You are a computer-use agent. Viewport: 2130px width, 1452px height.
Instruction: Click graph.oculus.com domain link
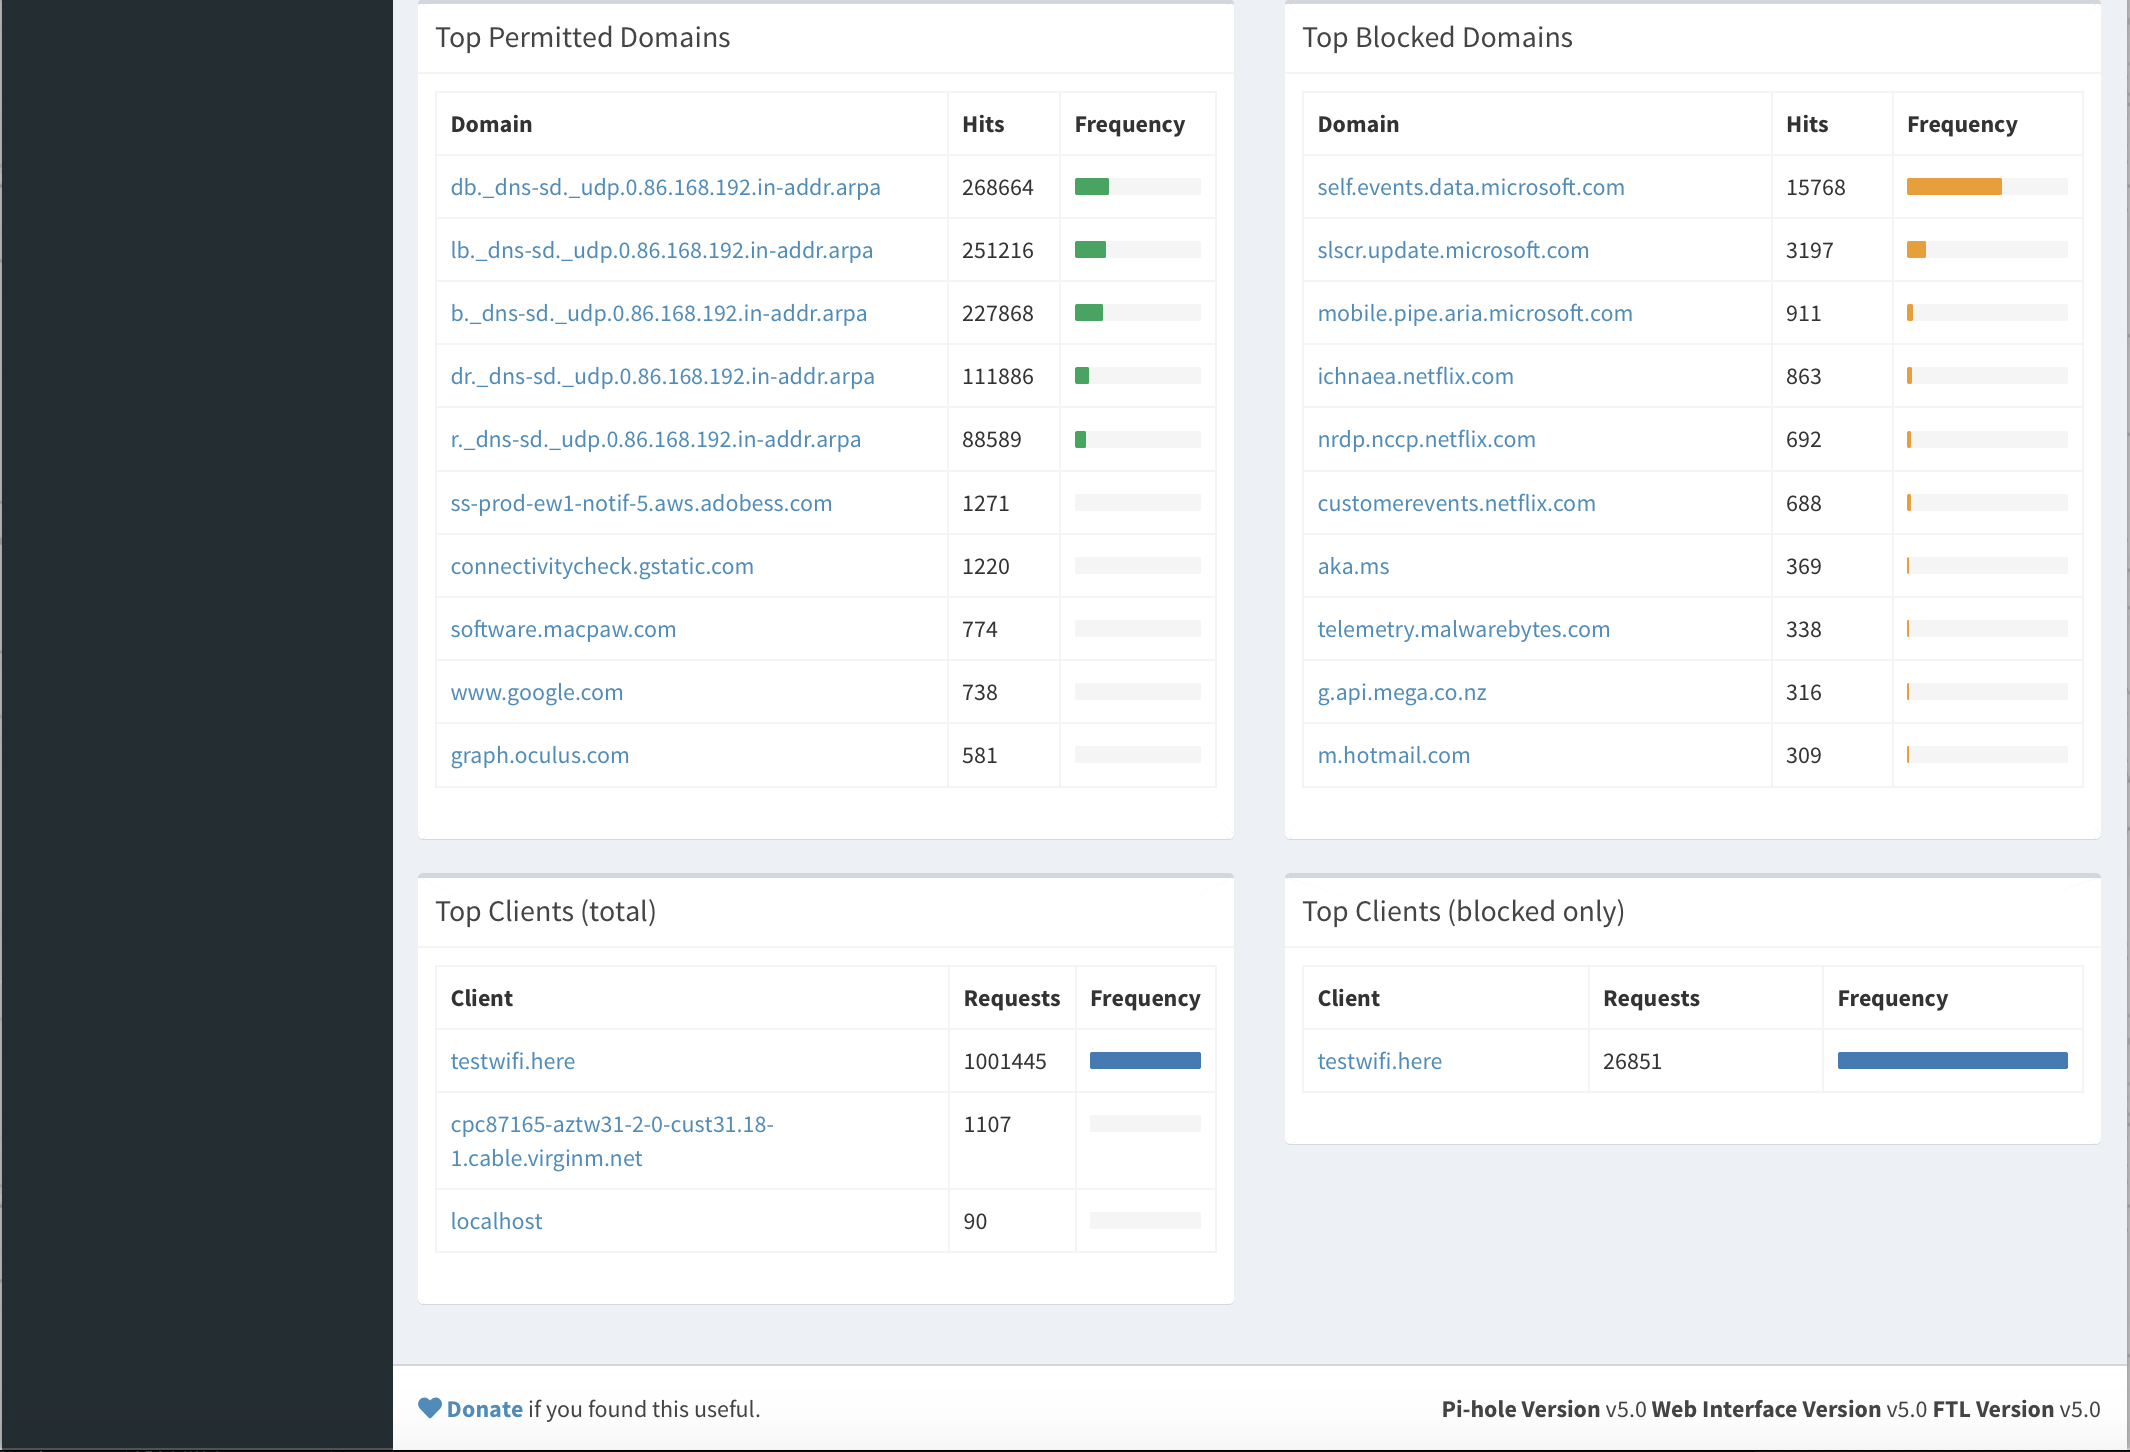pos(539,755)
